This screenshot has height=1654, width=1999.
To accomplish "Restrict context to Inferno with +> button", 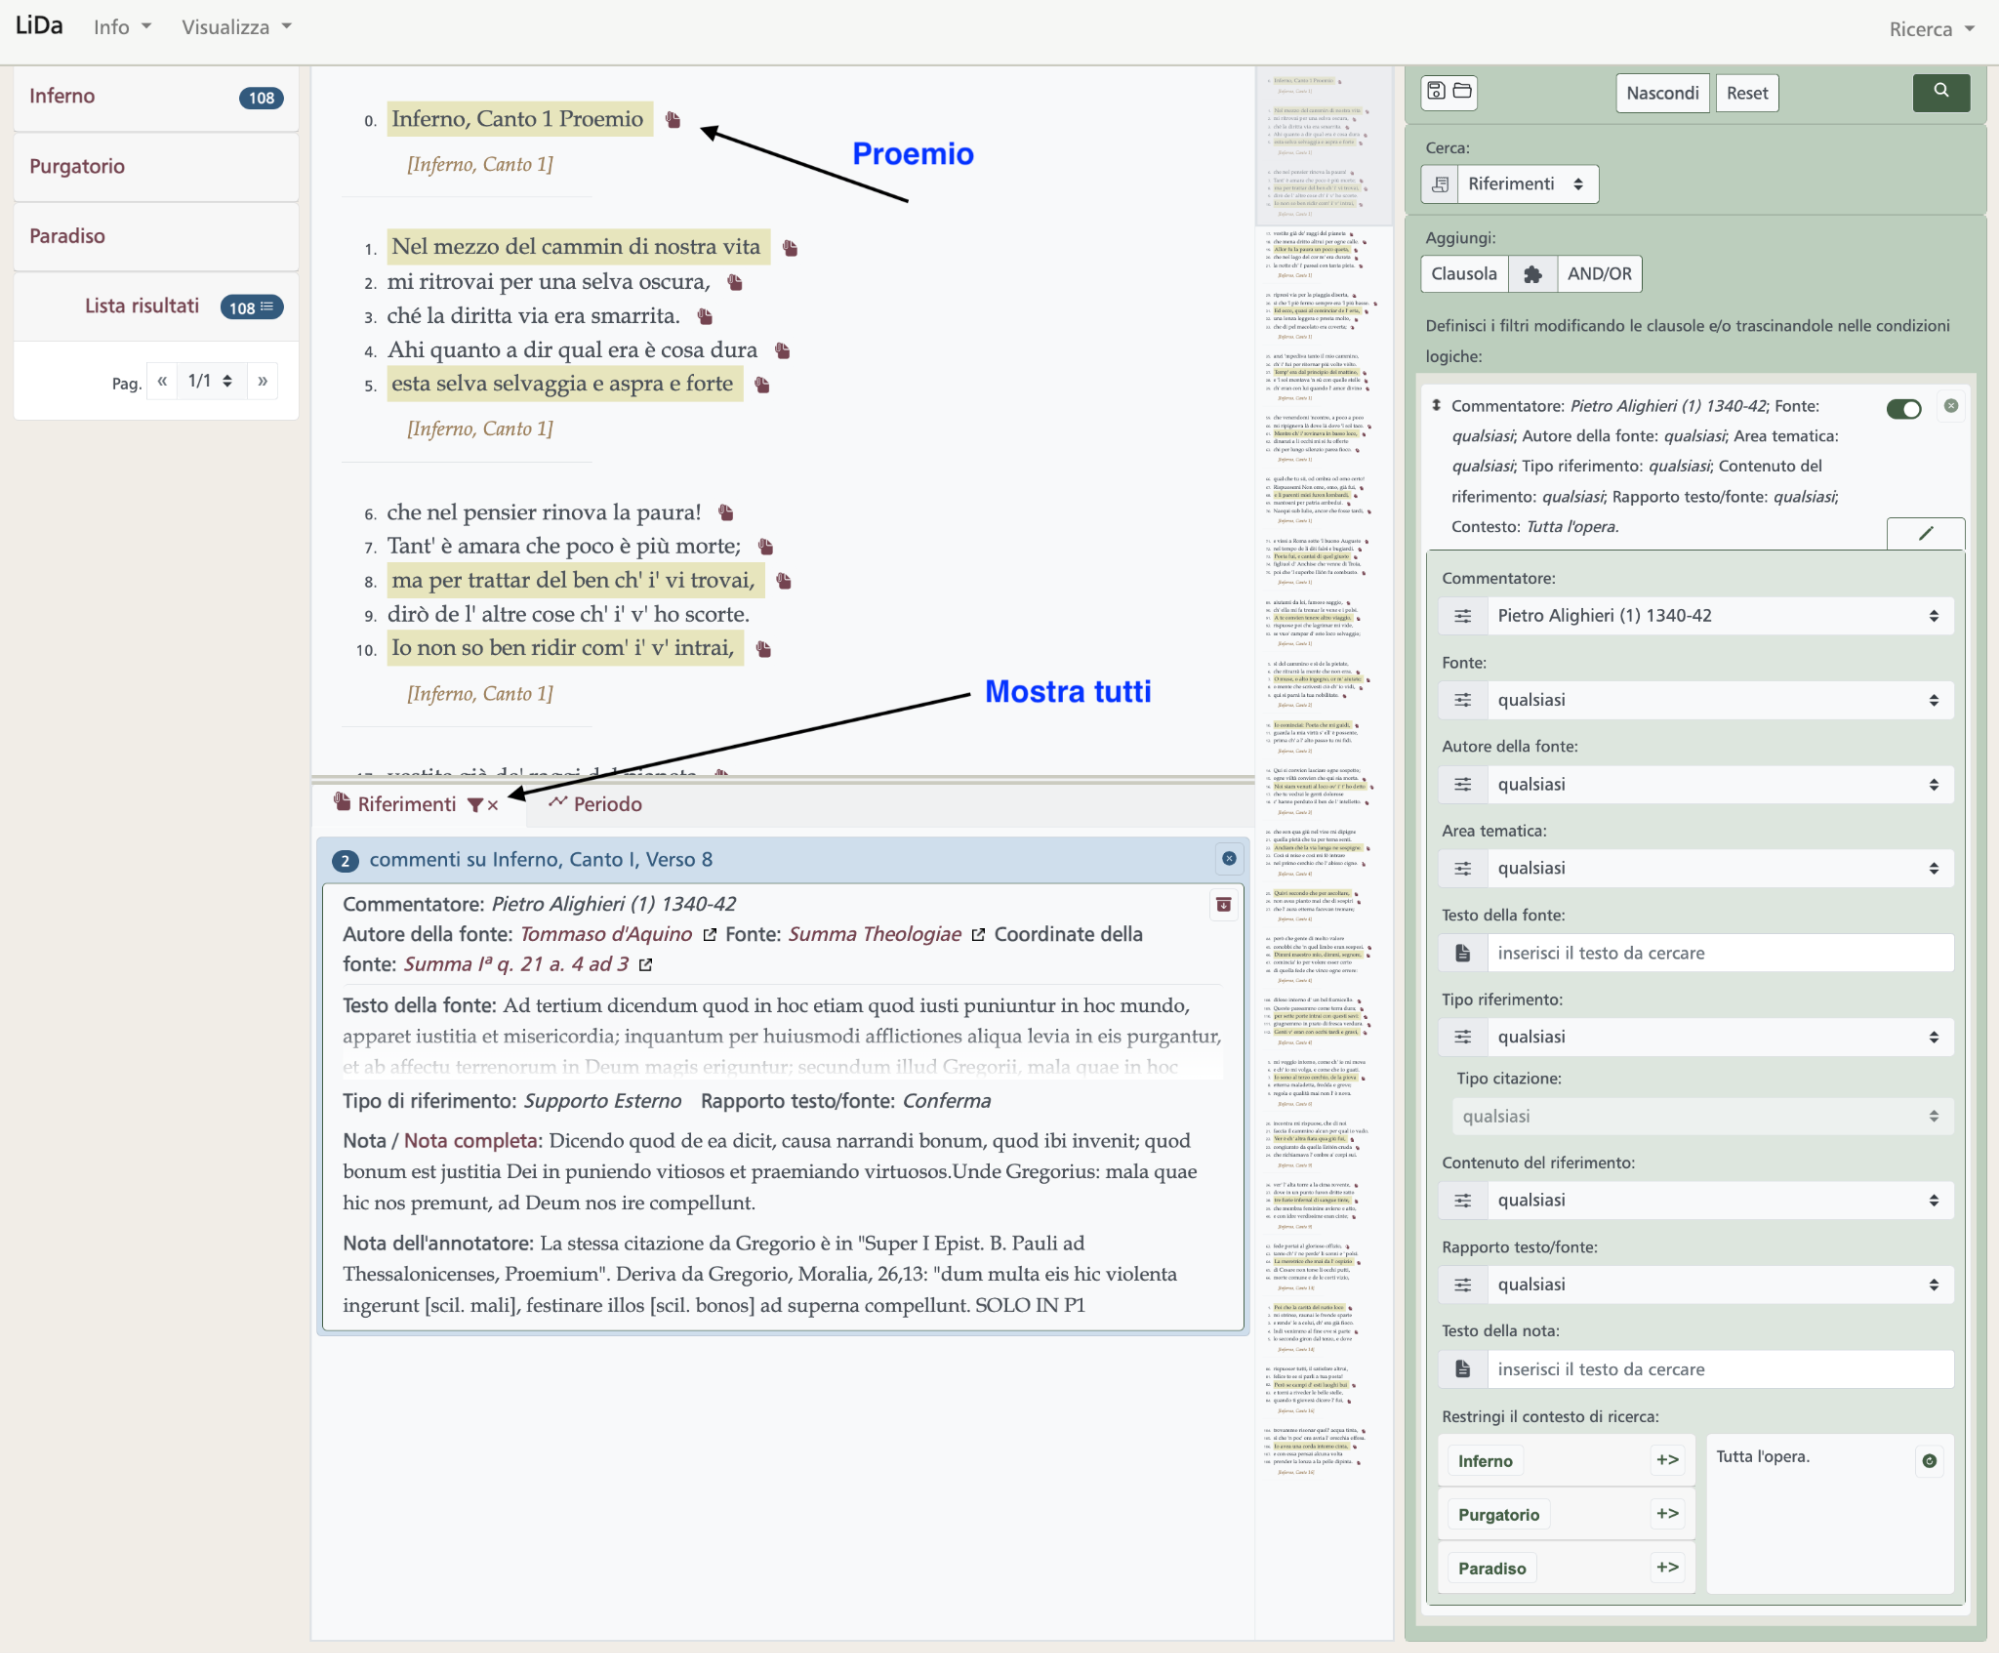I will point(1667,1461).
